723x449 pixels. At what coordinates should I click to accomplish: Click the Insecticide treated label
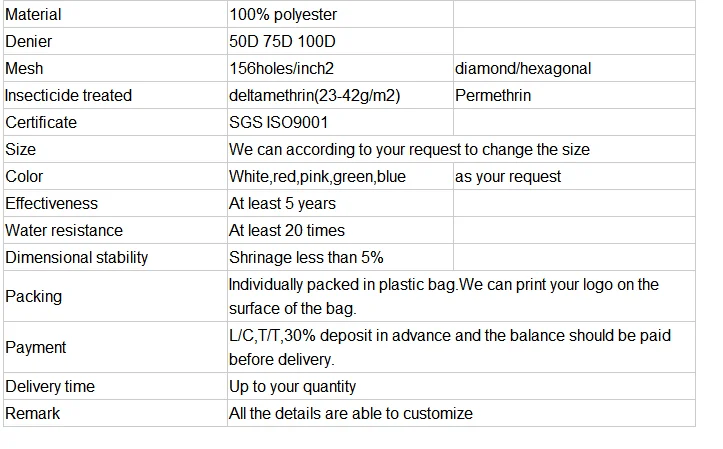(69, 95)
